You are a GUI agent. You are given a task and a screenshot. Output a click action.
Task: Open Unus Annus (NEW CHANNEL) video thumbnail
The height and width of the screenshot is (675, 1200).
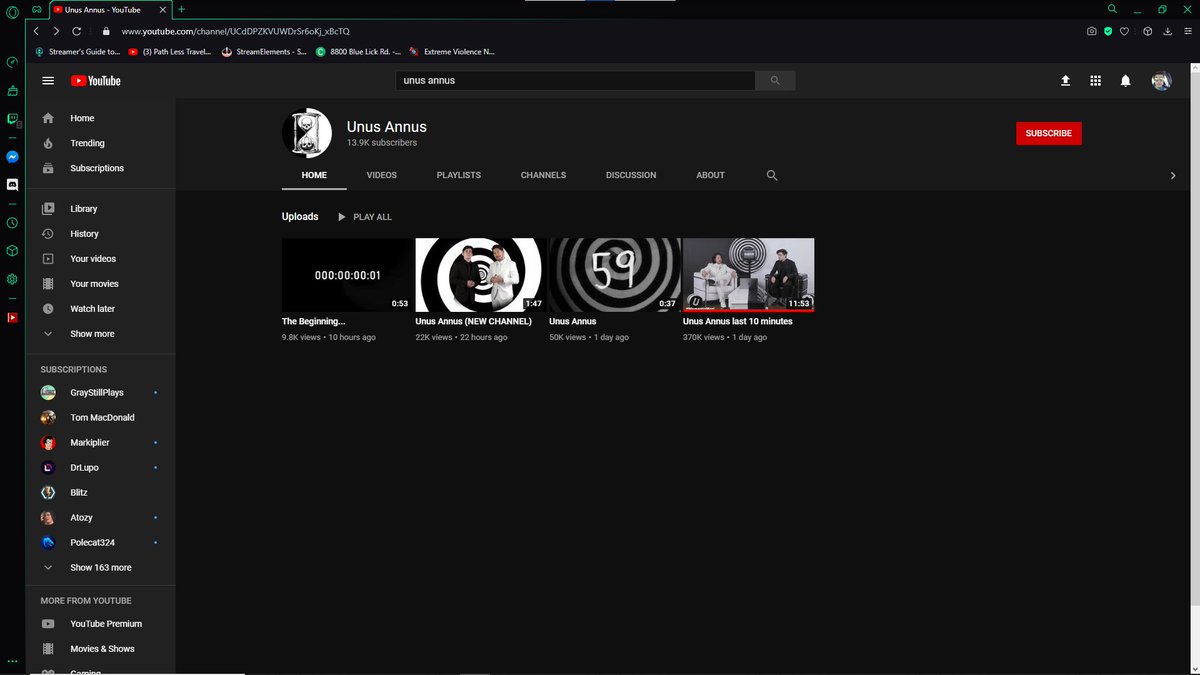coord(480,275)
